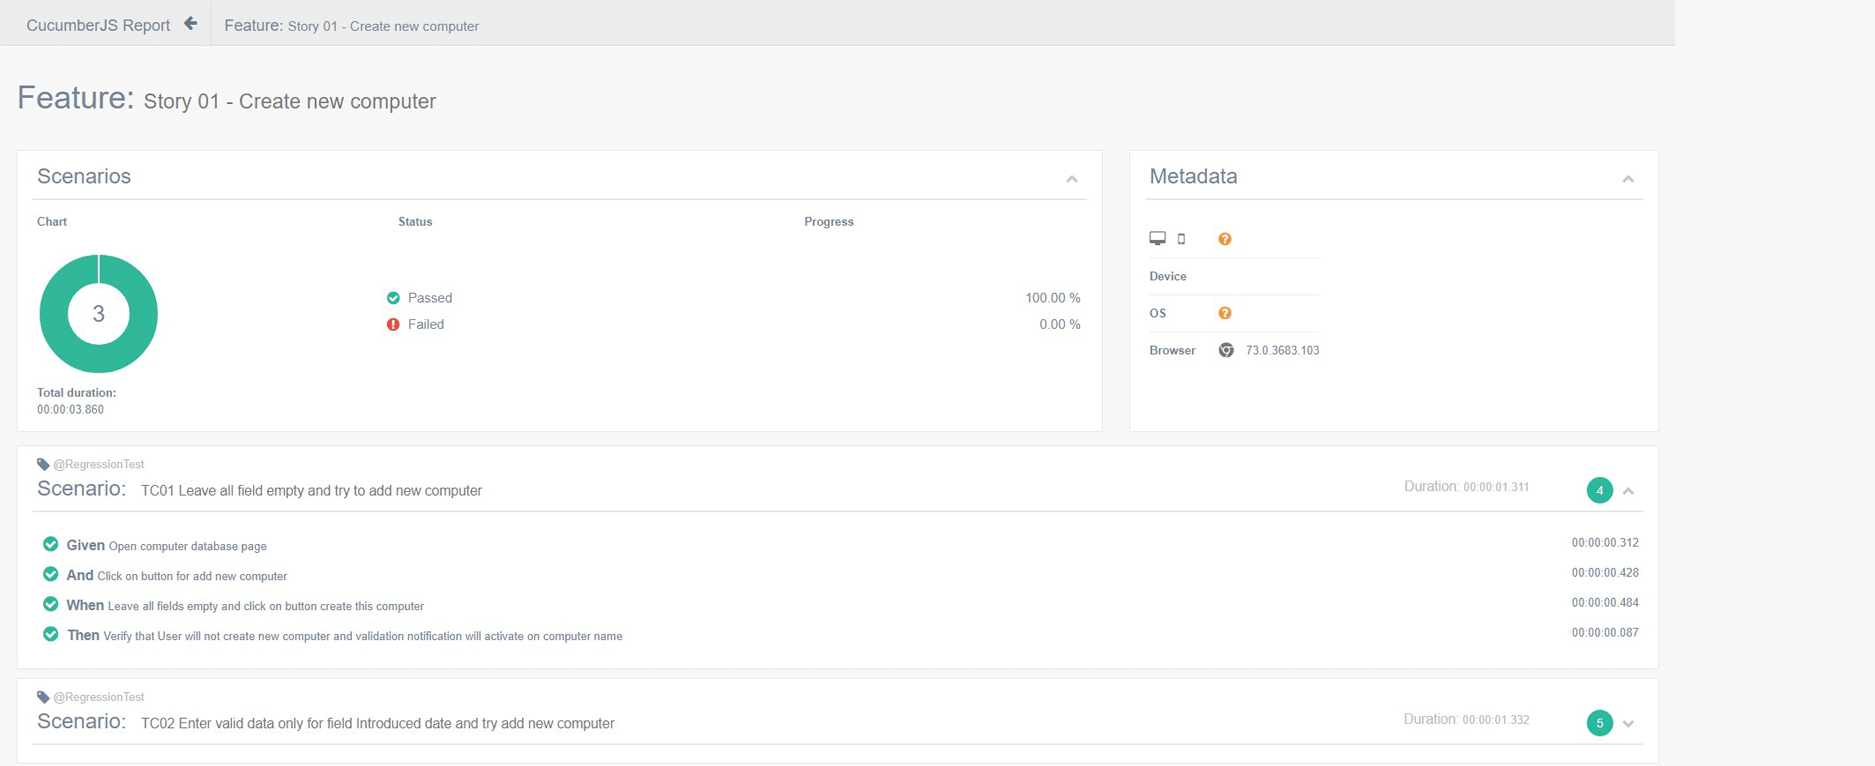This screenshot has height=766, width=1875.
Task: Collapse the TC01 scenario steps
Action: click(1628, 491)
